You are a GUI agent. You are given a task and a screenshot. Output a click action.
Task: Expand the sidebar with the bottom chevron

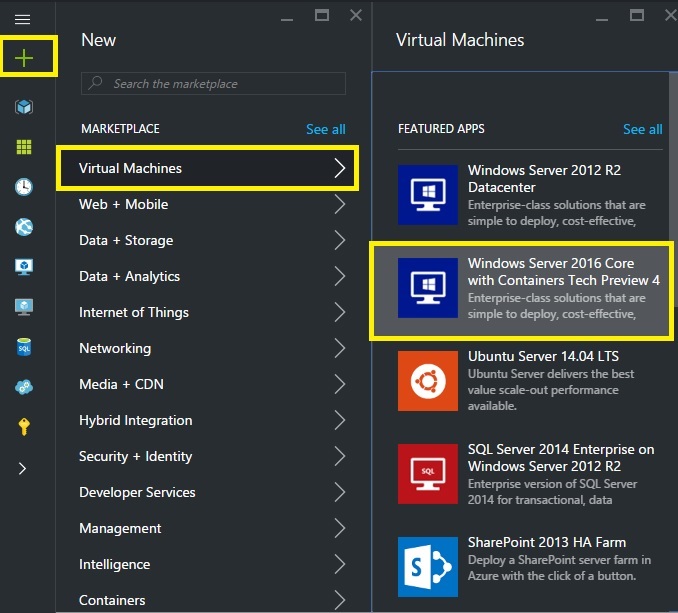point(23,468)
